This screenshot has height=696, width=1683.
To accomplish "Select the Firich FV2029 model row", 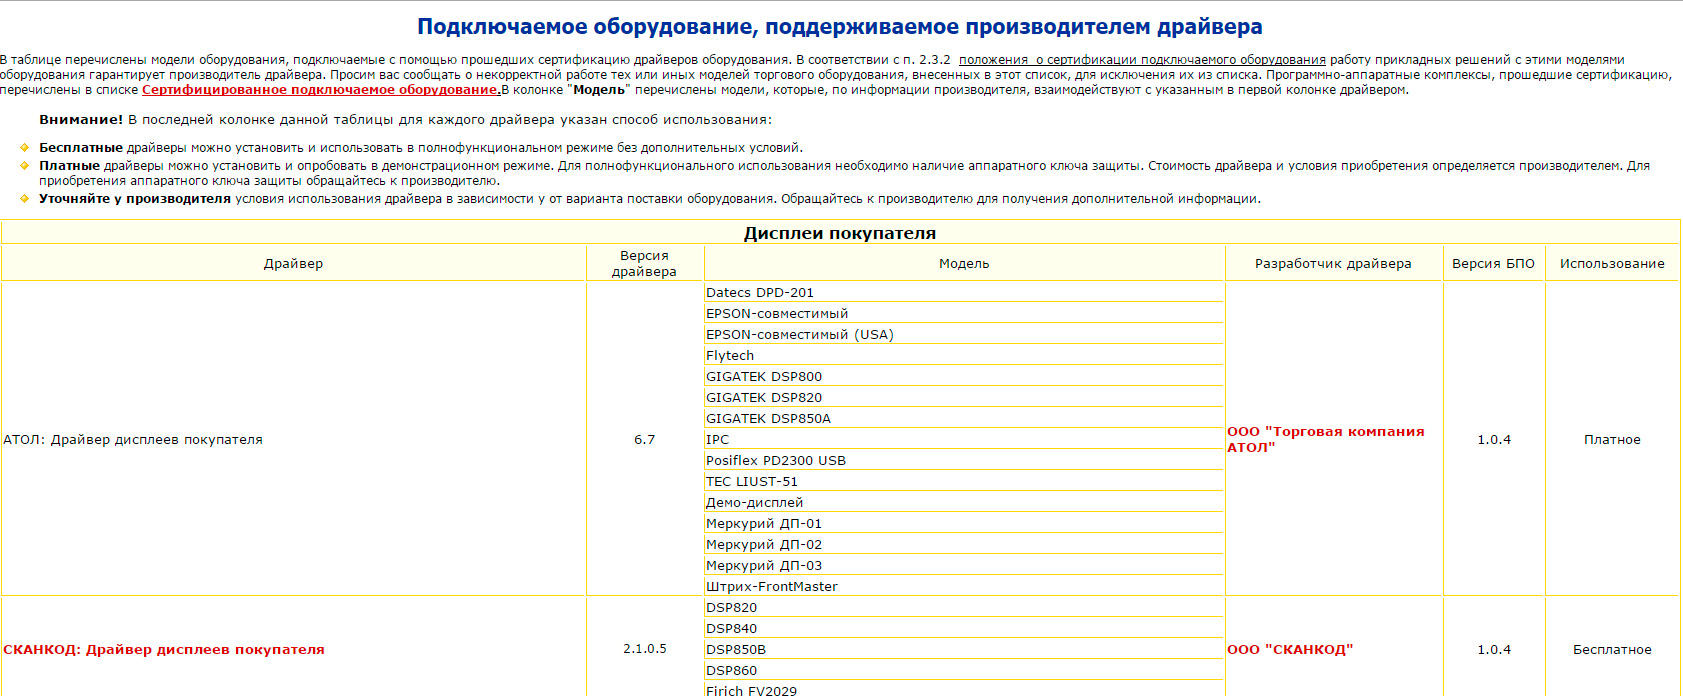I will click(964, 690).
